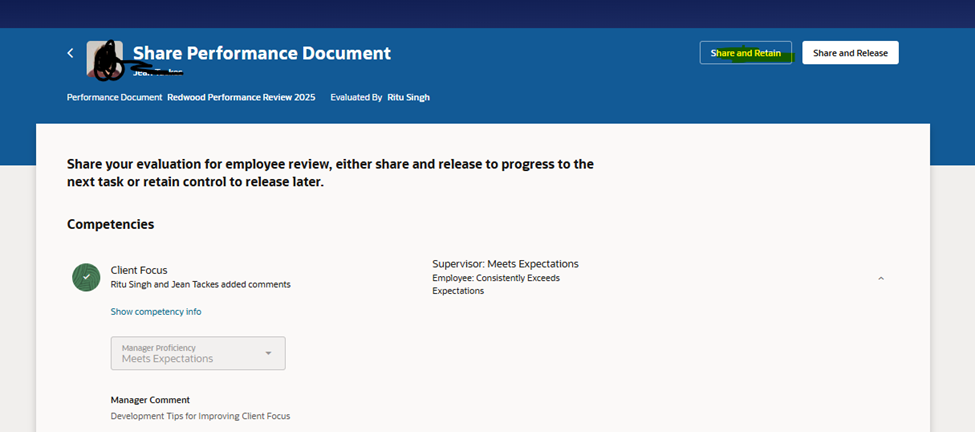The height and width of the screenshot is (432, 975).
Task: Go back using the left chevron arrow
Action: pyautogui.click(x=70, y=53)
